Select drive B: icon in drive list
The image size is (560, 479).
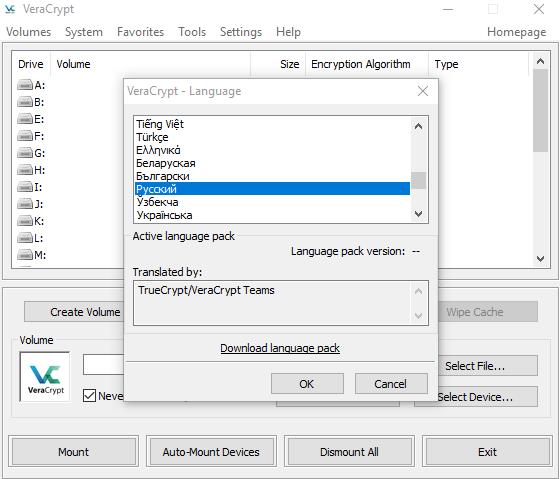[25, 102]
